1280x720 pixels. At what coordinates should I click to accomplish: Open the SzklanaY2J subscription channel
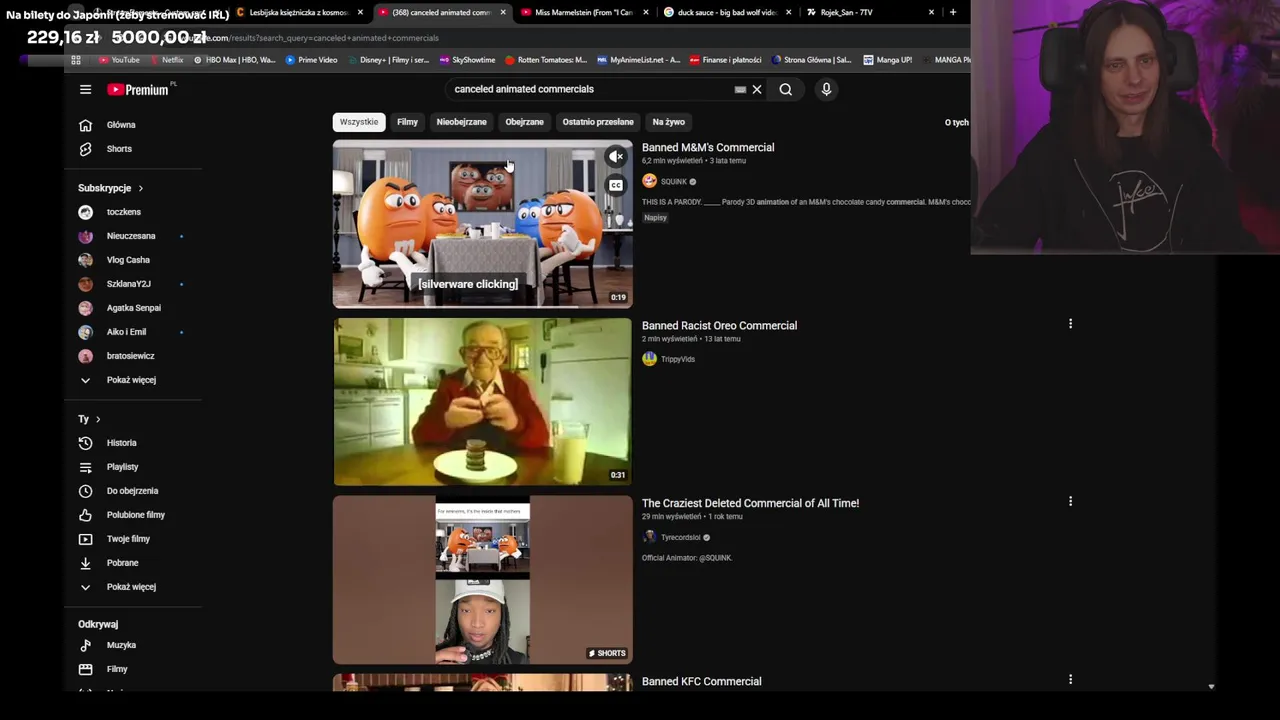[x=128, y=284]
